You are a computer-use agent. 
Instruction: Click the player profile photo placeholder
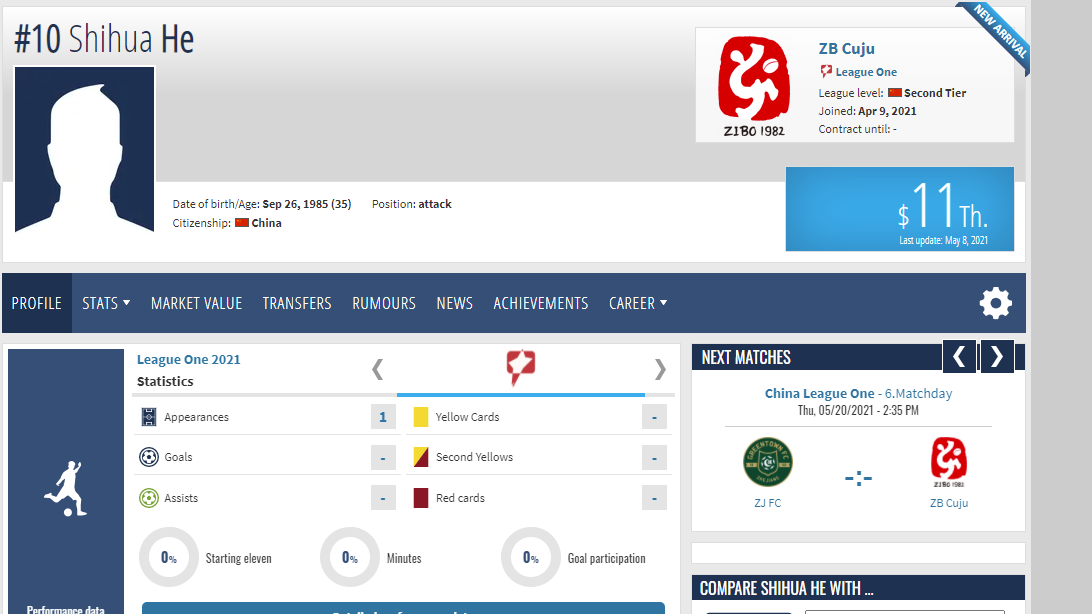coord(85,149)
